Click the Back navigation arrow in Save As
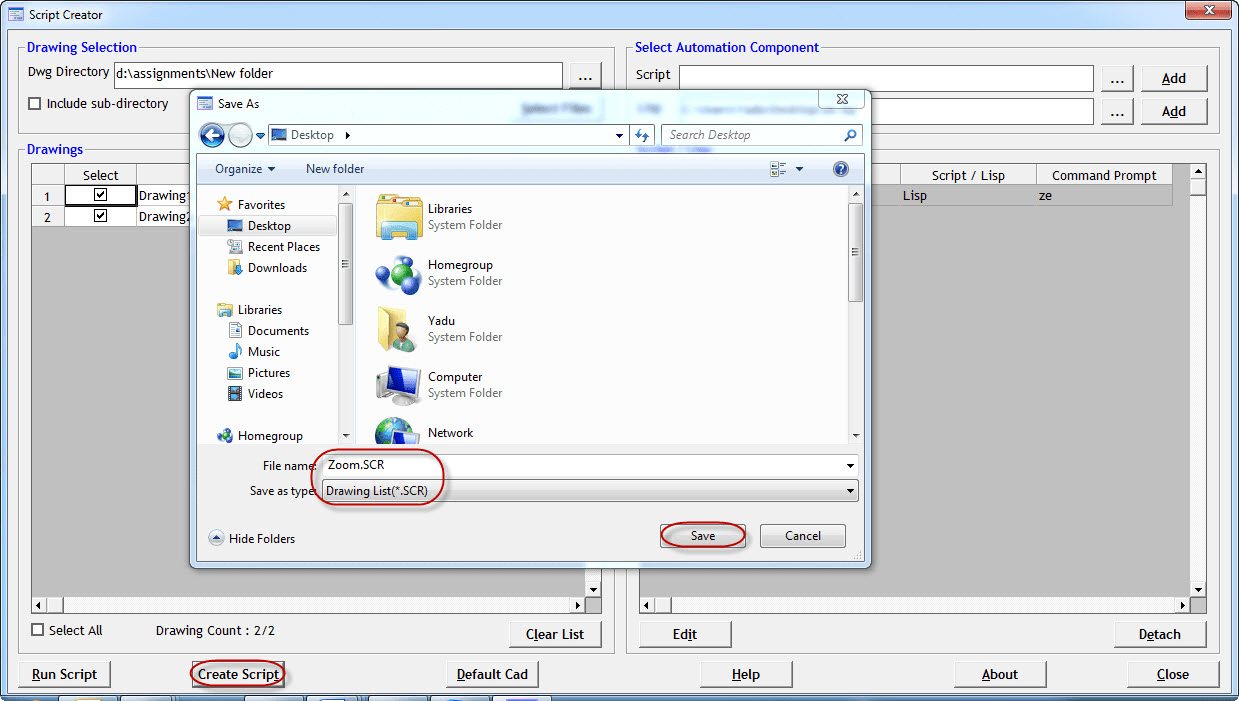This screenshot has width=1239, height=701. pyautogui.click(x=212, y=134)
